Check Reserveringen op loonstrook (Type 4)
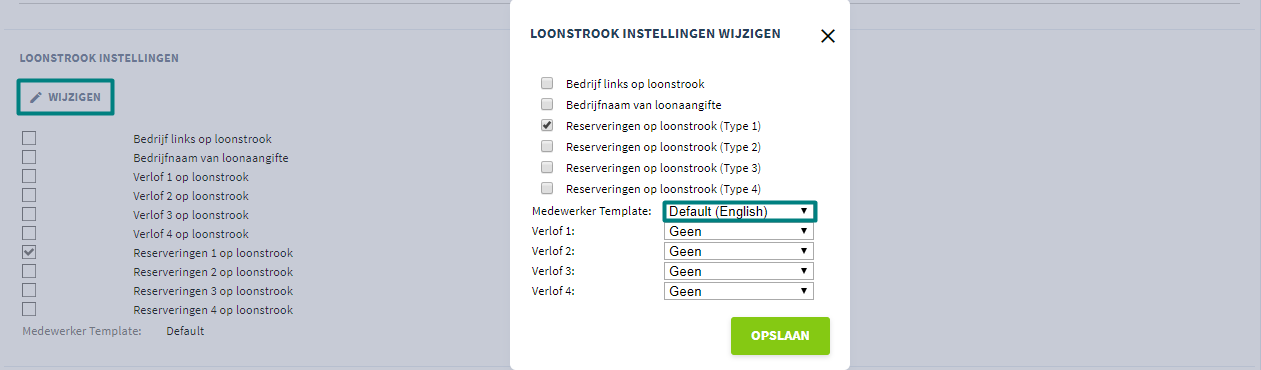1261x370 pixels. (x=547, y=188)
